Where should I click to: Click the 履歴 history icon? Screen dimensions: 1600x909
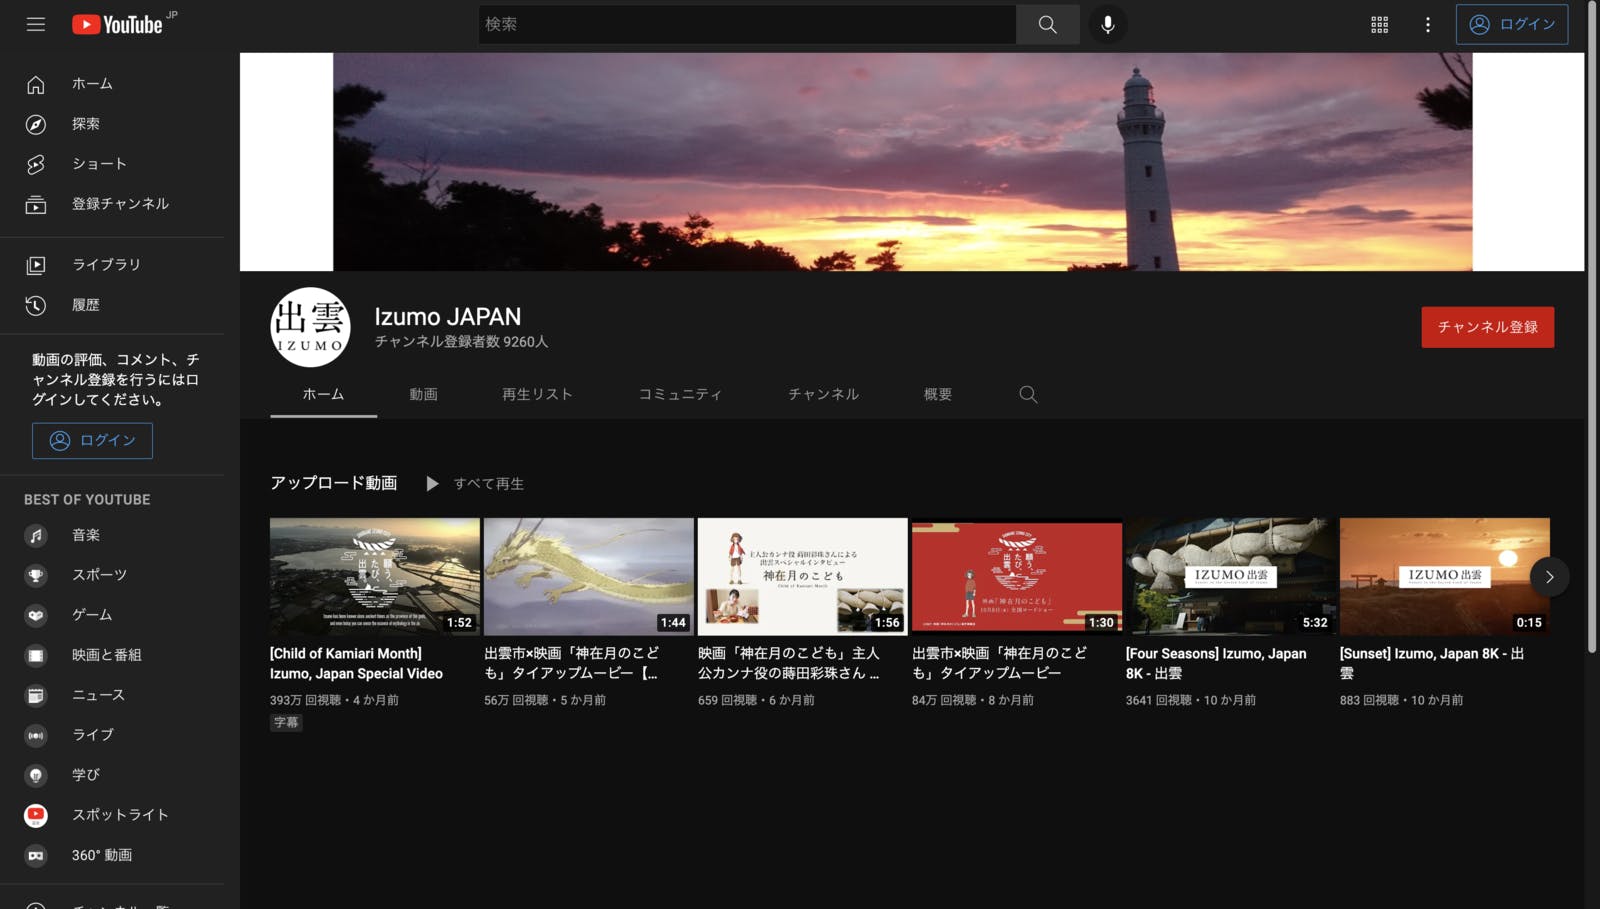[36, 305]
